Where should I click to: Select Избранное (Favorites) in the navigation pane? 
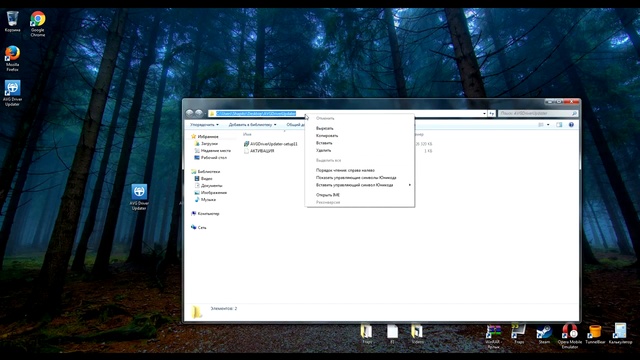coord(204,137)
